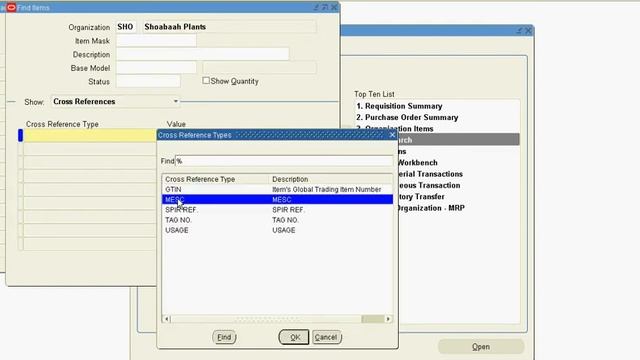Viewport: 640px width, 360px height.
Task: Click the Status input field
Action: pyautogui.click(x=148, y=81)
